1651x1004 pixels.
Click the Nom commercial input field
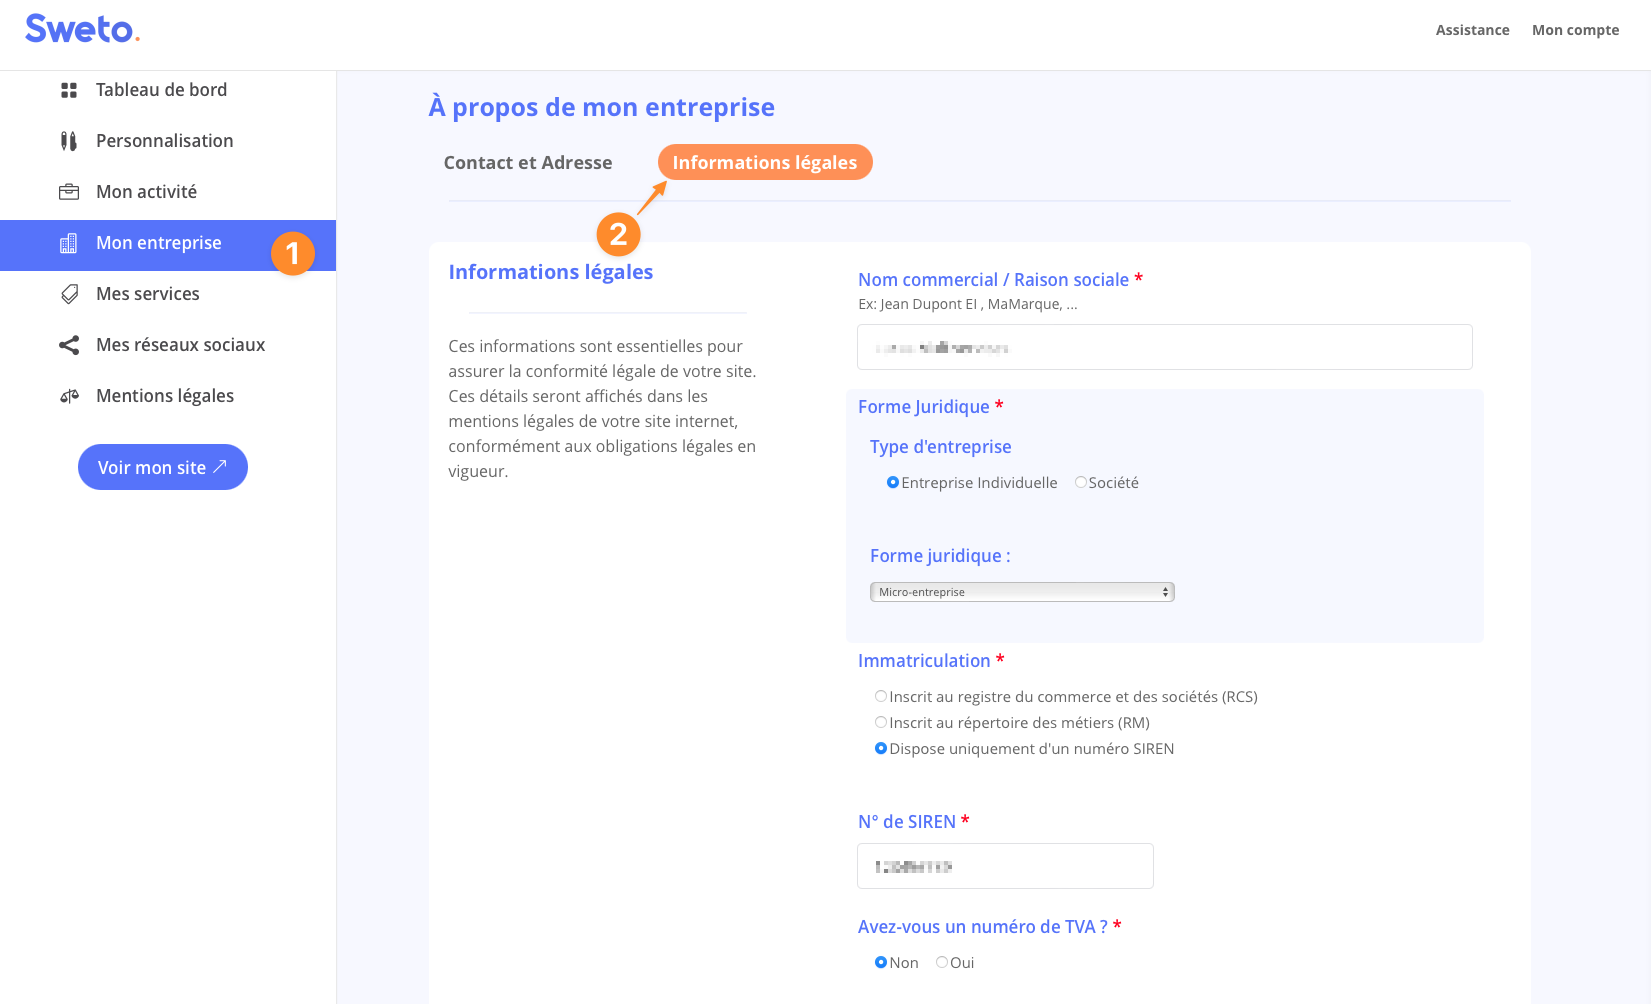tap(1164, 347)
